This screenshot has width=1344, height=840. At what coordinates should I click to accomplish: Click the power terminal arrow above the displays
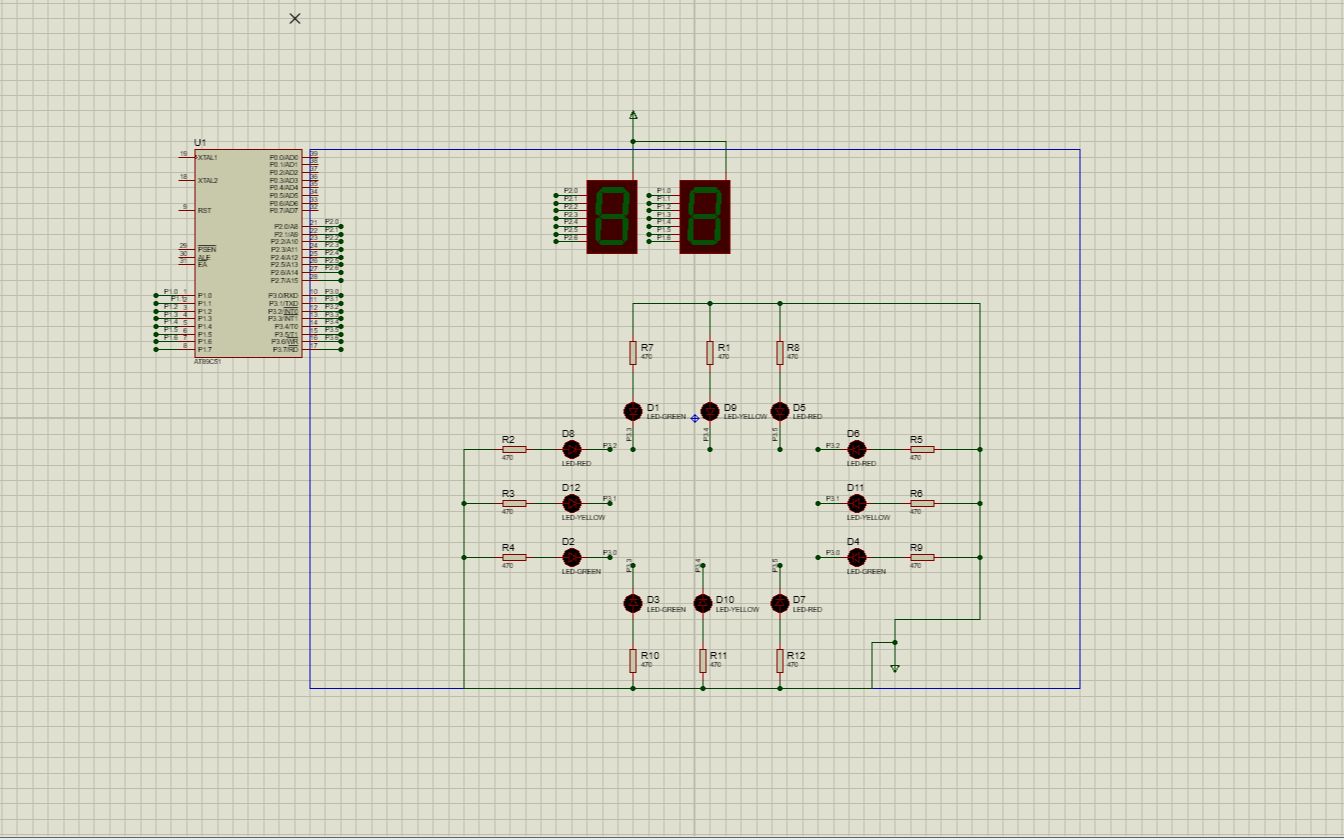[633, 115]
